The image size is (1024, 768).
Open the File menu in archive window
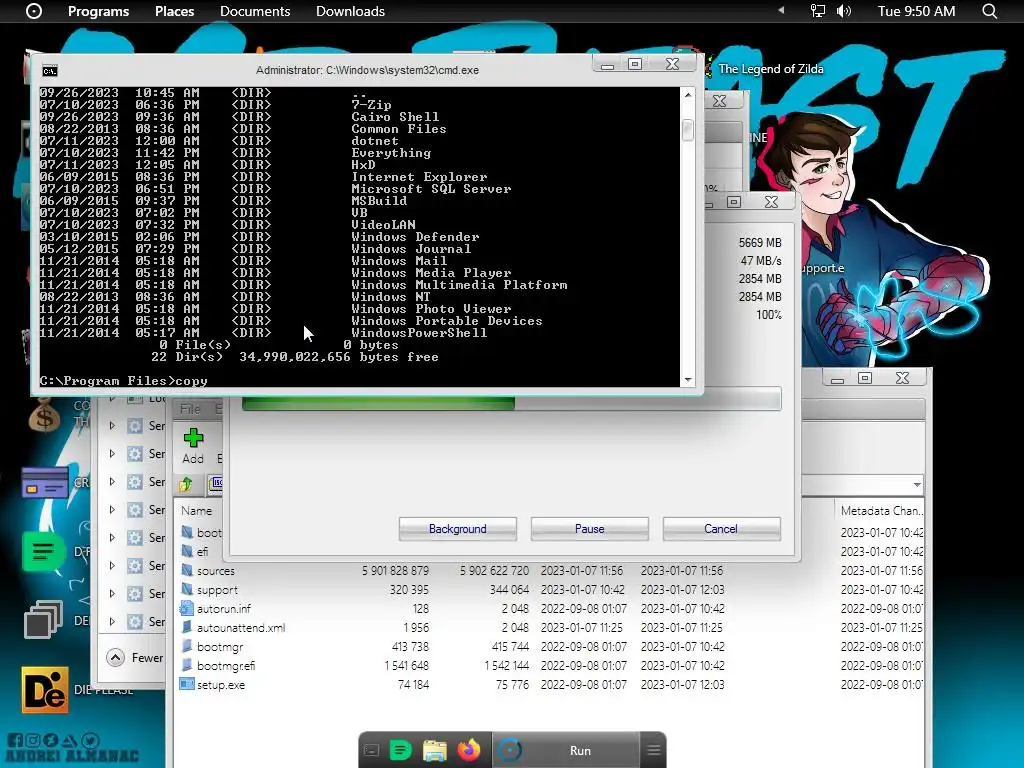190,409
